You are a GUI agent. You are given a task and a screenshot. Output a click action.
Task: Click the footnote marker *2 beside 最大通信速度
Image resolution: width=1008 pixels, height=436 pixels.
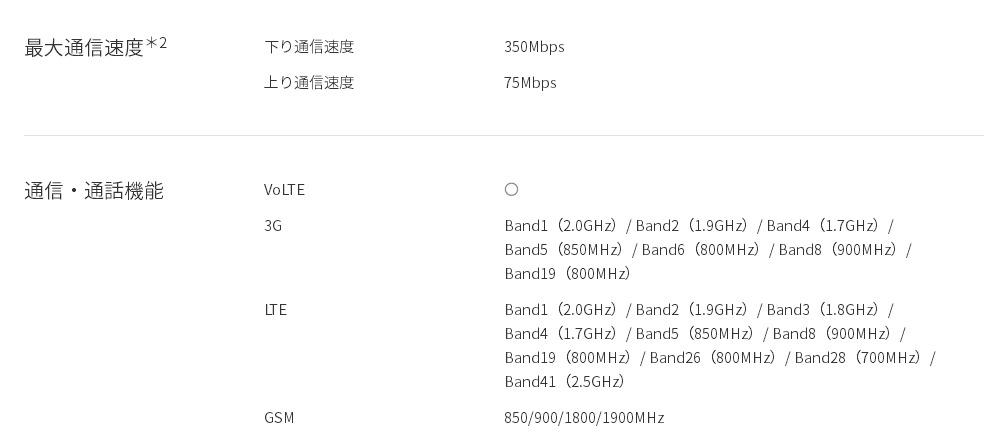tap(157, 43)
